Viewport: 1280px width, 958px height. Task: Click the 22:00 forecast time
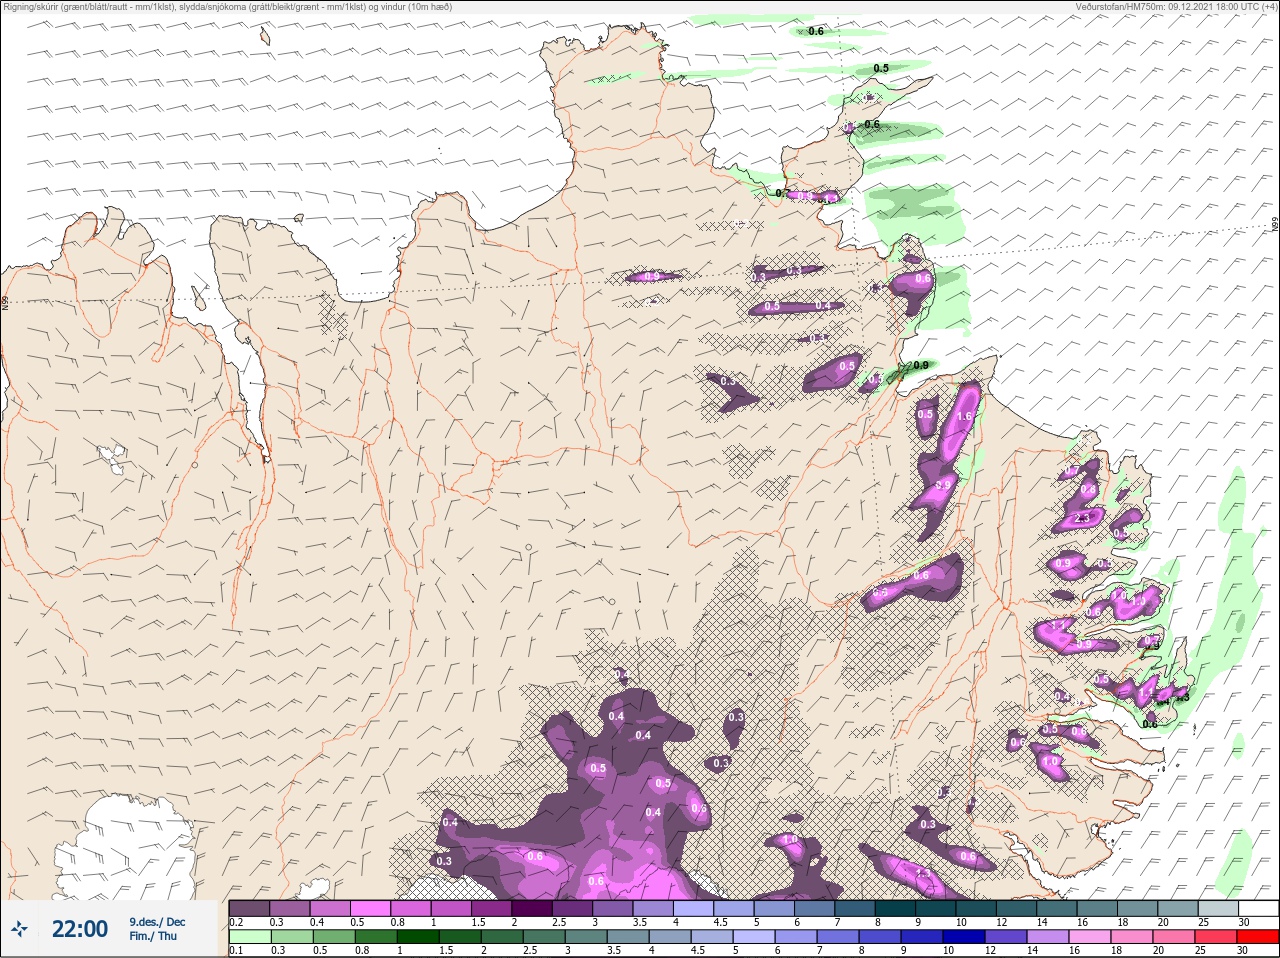[x=80, y=929]
